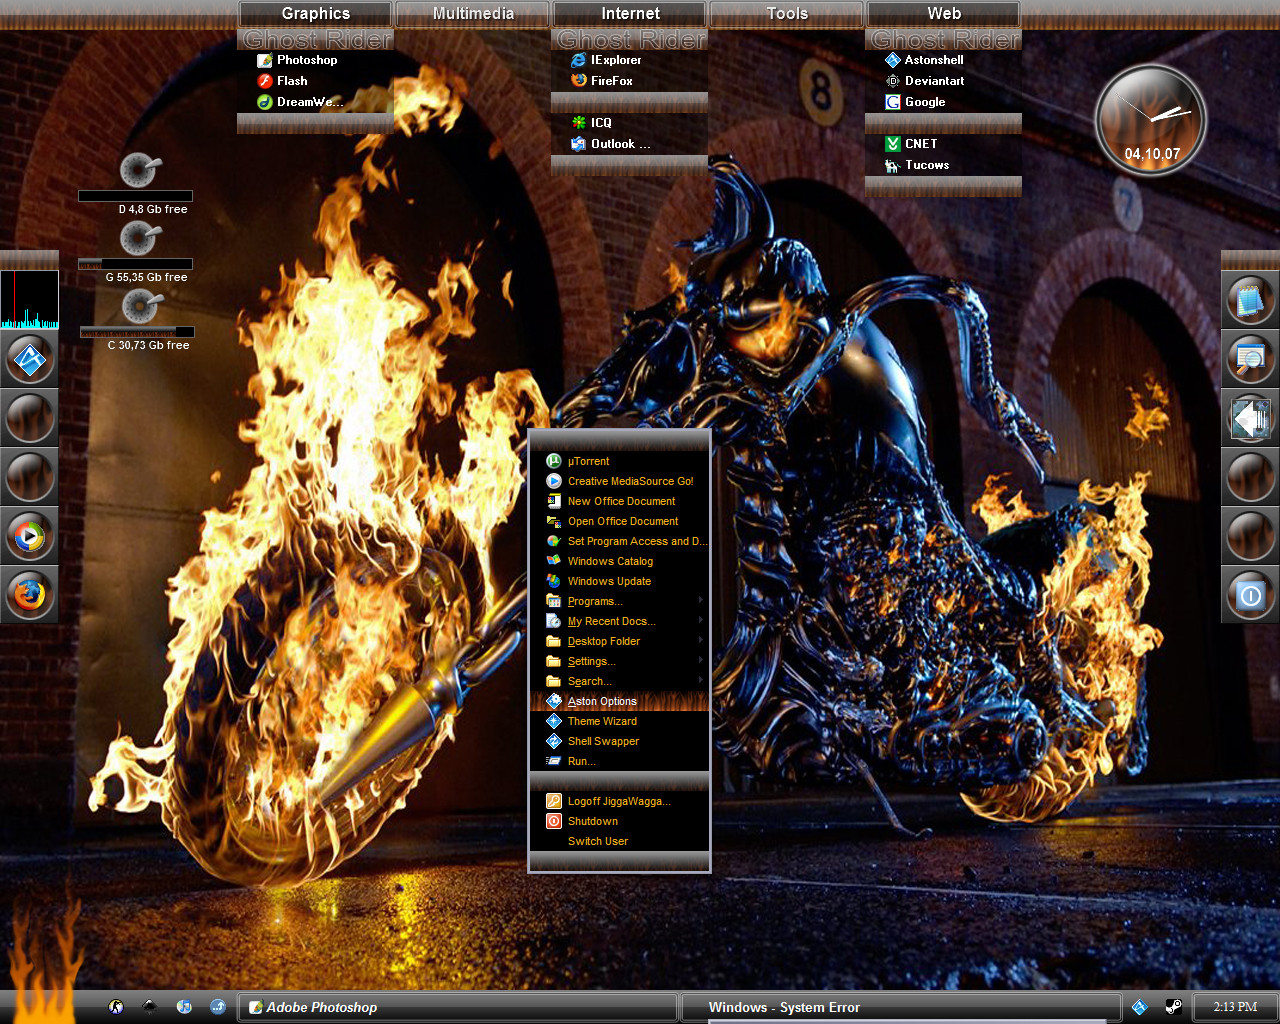The height and width of the screenshot is (1024, 1280).
Task: Click the blue power button in right panel
Action: 1251,595
